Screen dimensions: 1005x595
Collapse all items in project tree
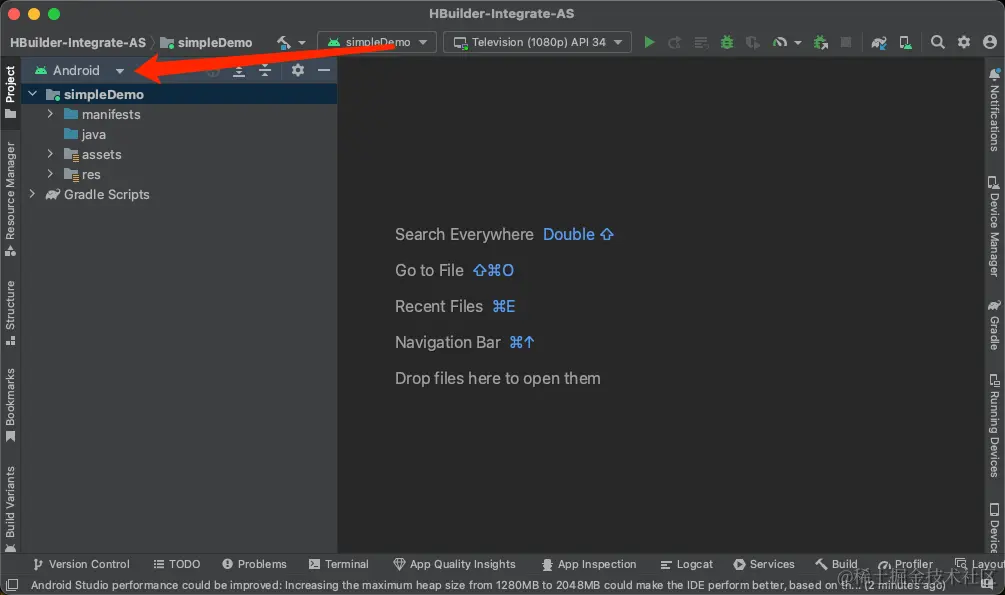pos(265,71)
